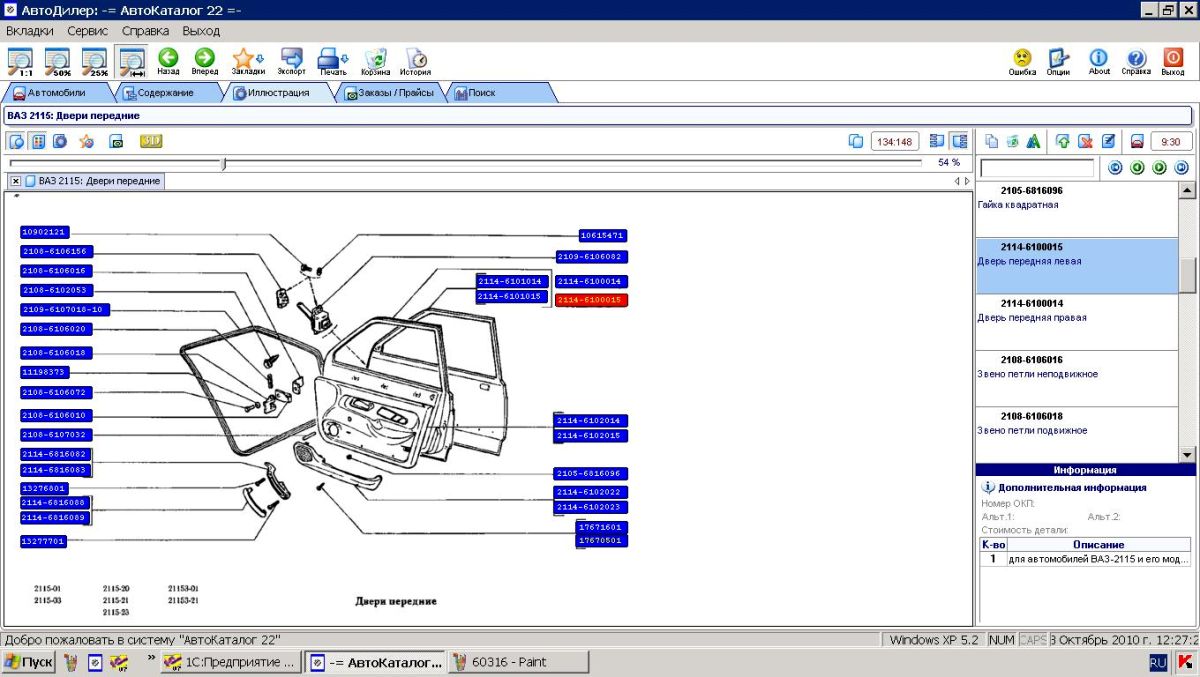Click the blue A font icon in parts toolbar
This screenshot has height=677, width=1200.
pos(1034,141)
